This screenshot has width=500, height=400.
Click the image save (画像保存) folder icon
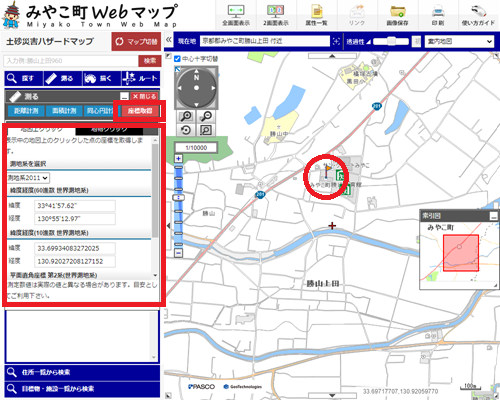[x=397, y=15]
